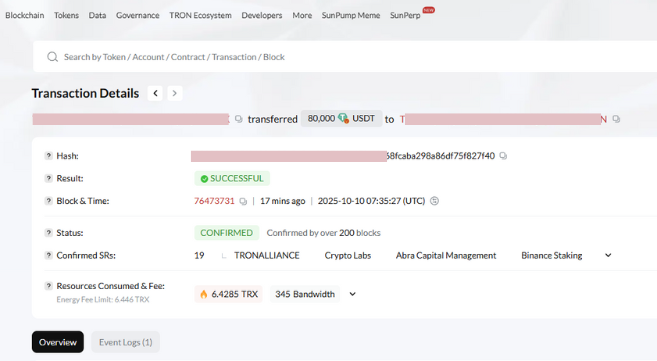
Task: Click help icon beside Hash
Action: coord(49,156)
